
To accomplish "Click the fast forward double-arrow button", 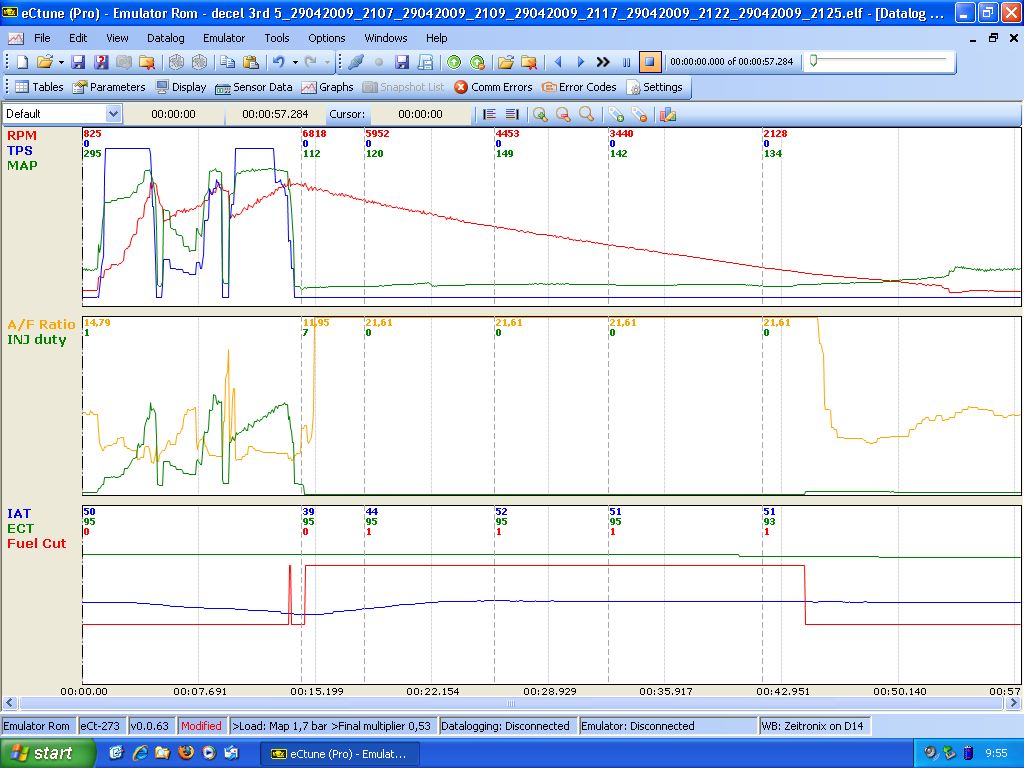I will coord(603,62).
